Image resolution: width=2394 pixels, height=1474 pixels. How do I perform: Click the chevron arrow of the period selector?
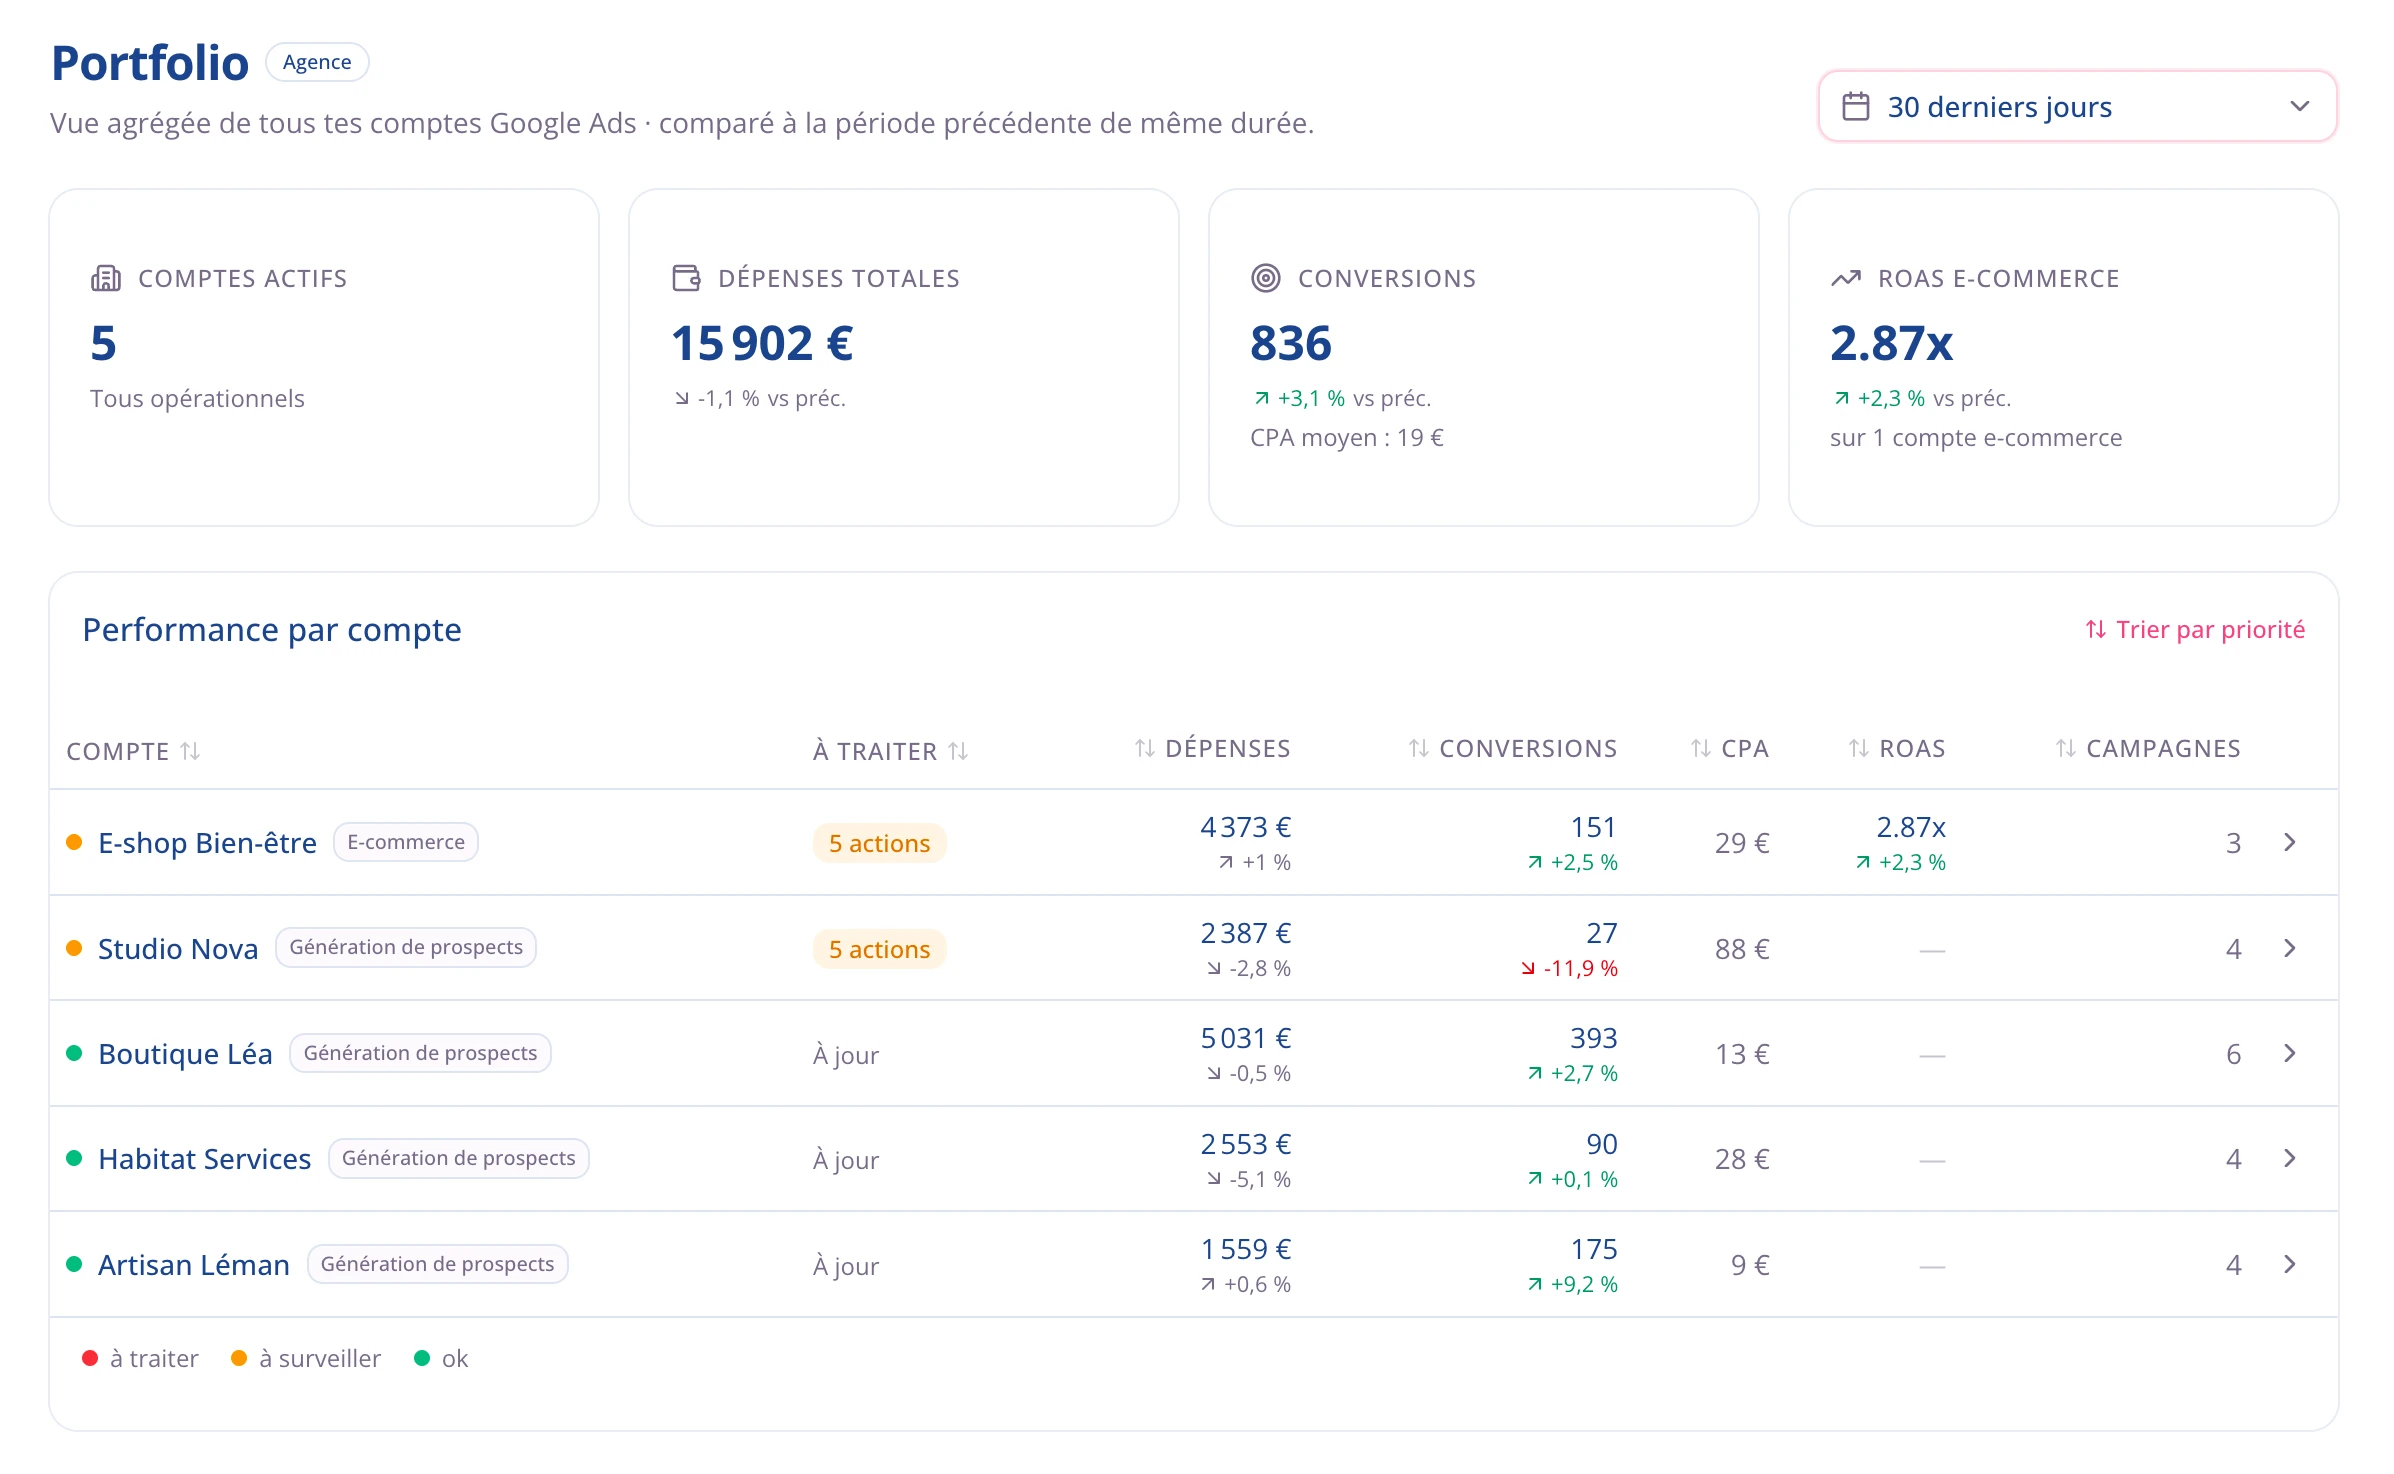(x=2299, y=106)
